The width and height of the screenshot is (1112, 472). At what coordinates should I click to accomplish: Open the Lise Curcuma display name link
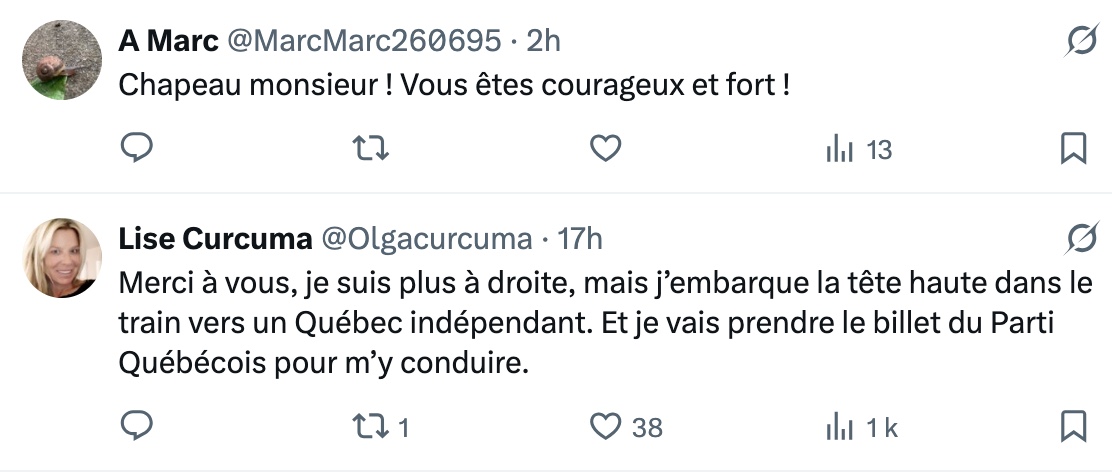click(213, 240)
